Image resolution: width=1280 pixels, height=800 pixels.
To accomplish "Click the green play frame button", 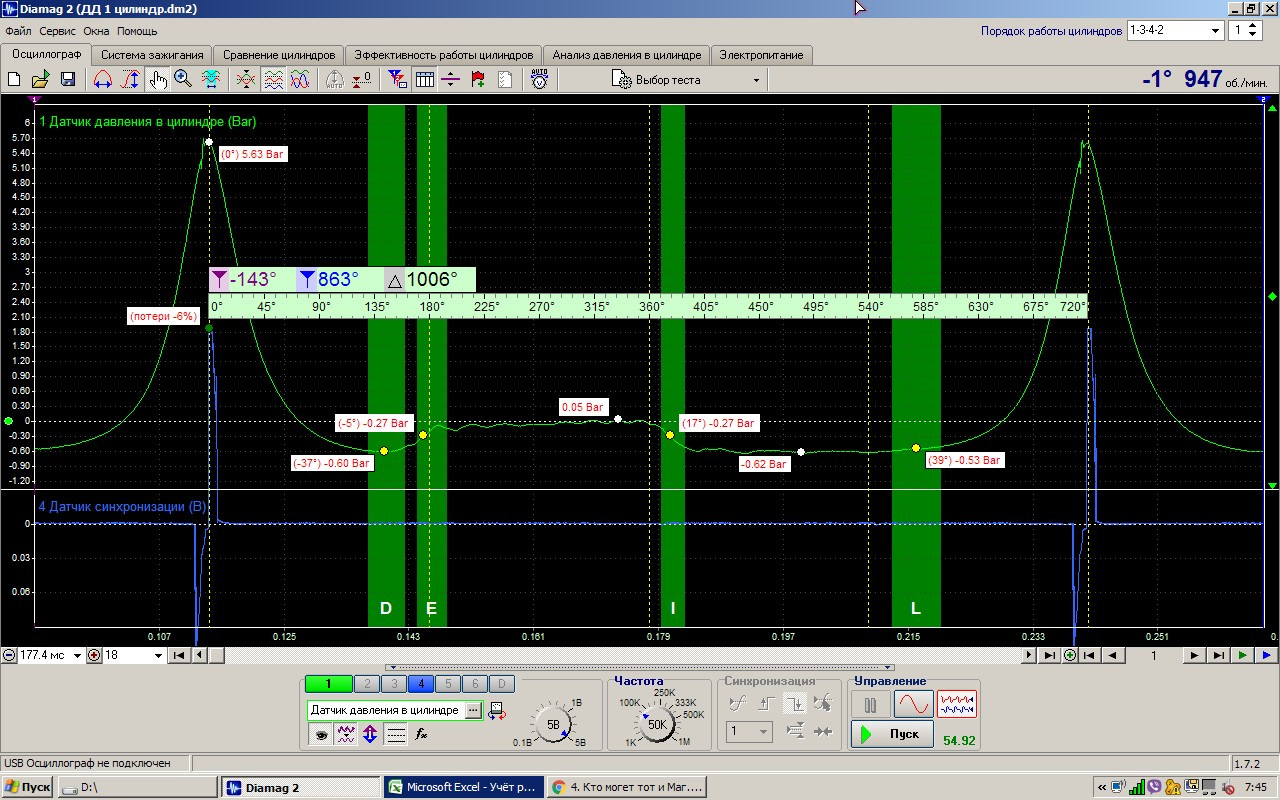I will (x=1243, y=655).
